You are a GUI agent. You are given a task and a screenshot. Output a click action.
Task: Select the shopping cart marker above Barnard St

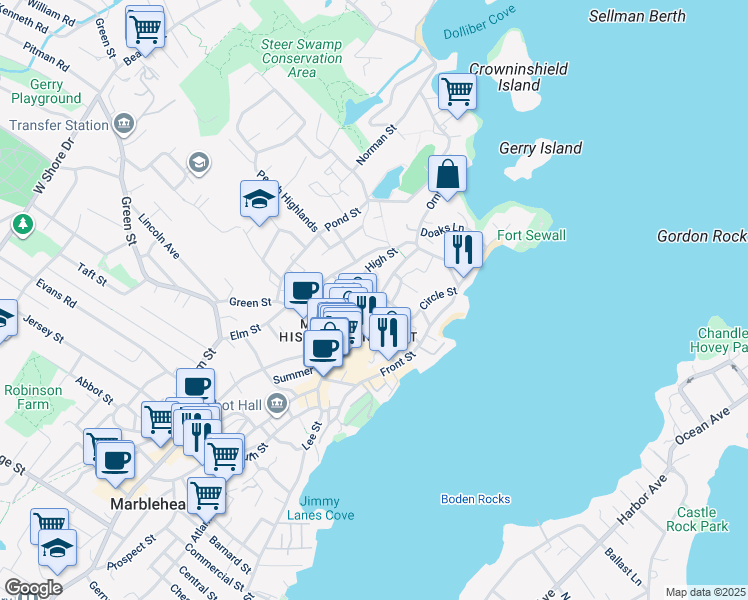(x=206, y=494)
